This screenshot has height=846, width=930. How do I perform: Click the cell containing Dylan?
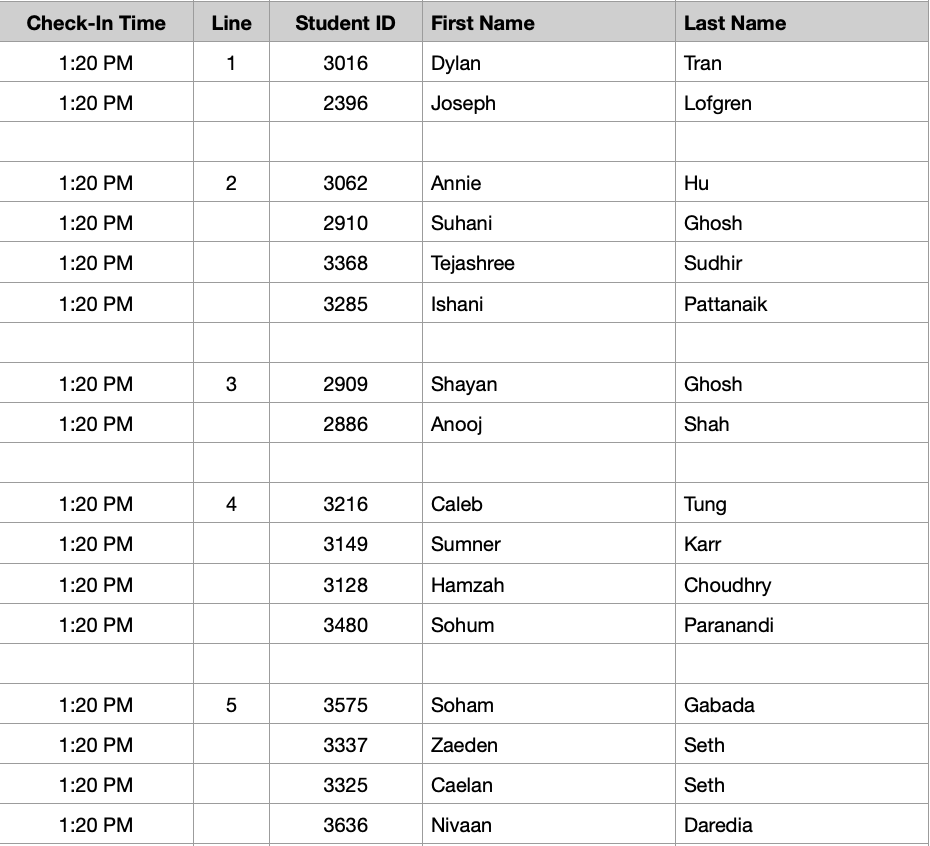pyautogui.click(x=549, y=62)
